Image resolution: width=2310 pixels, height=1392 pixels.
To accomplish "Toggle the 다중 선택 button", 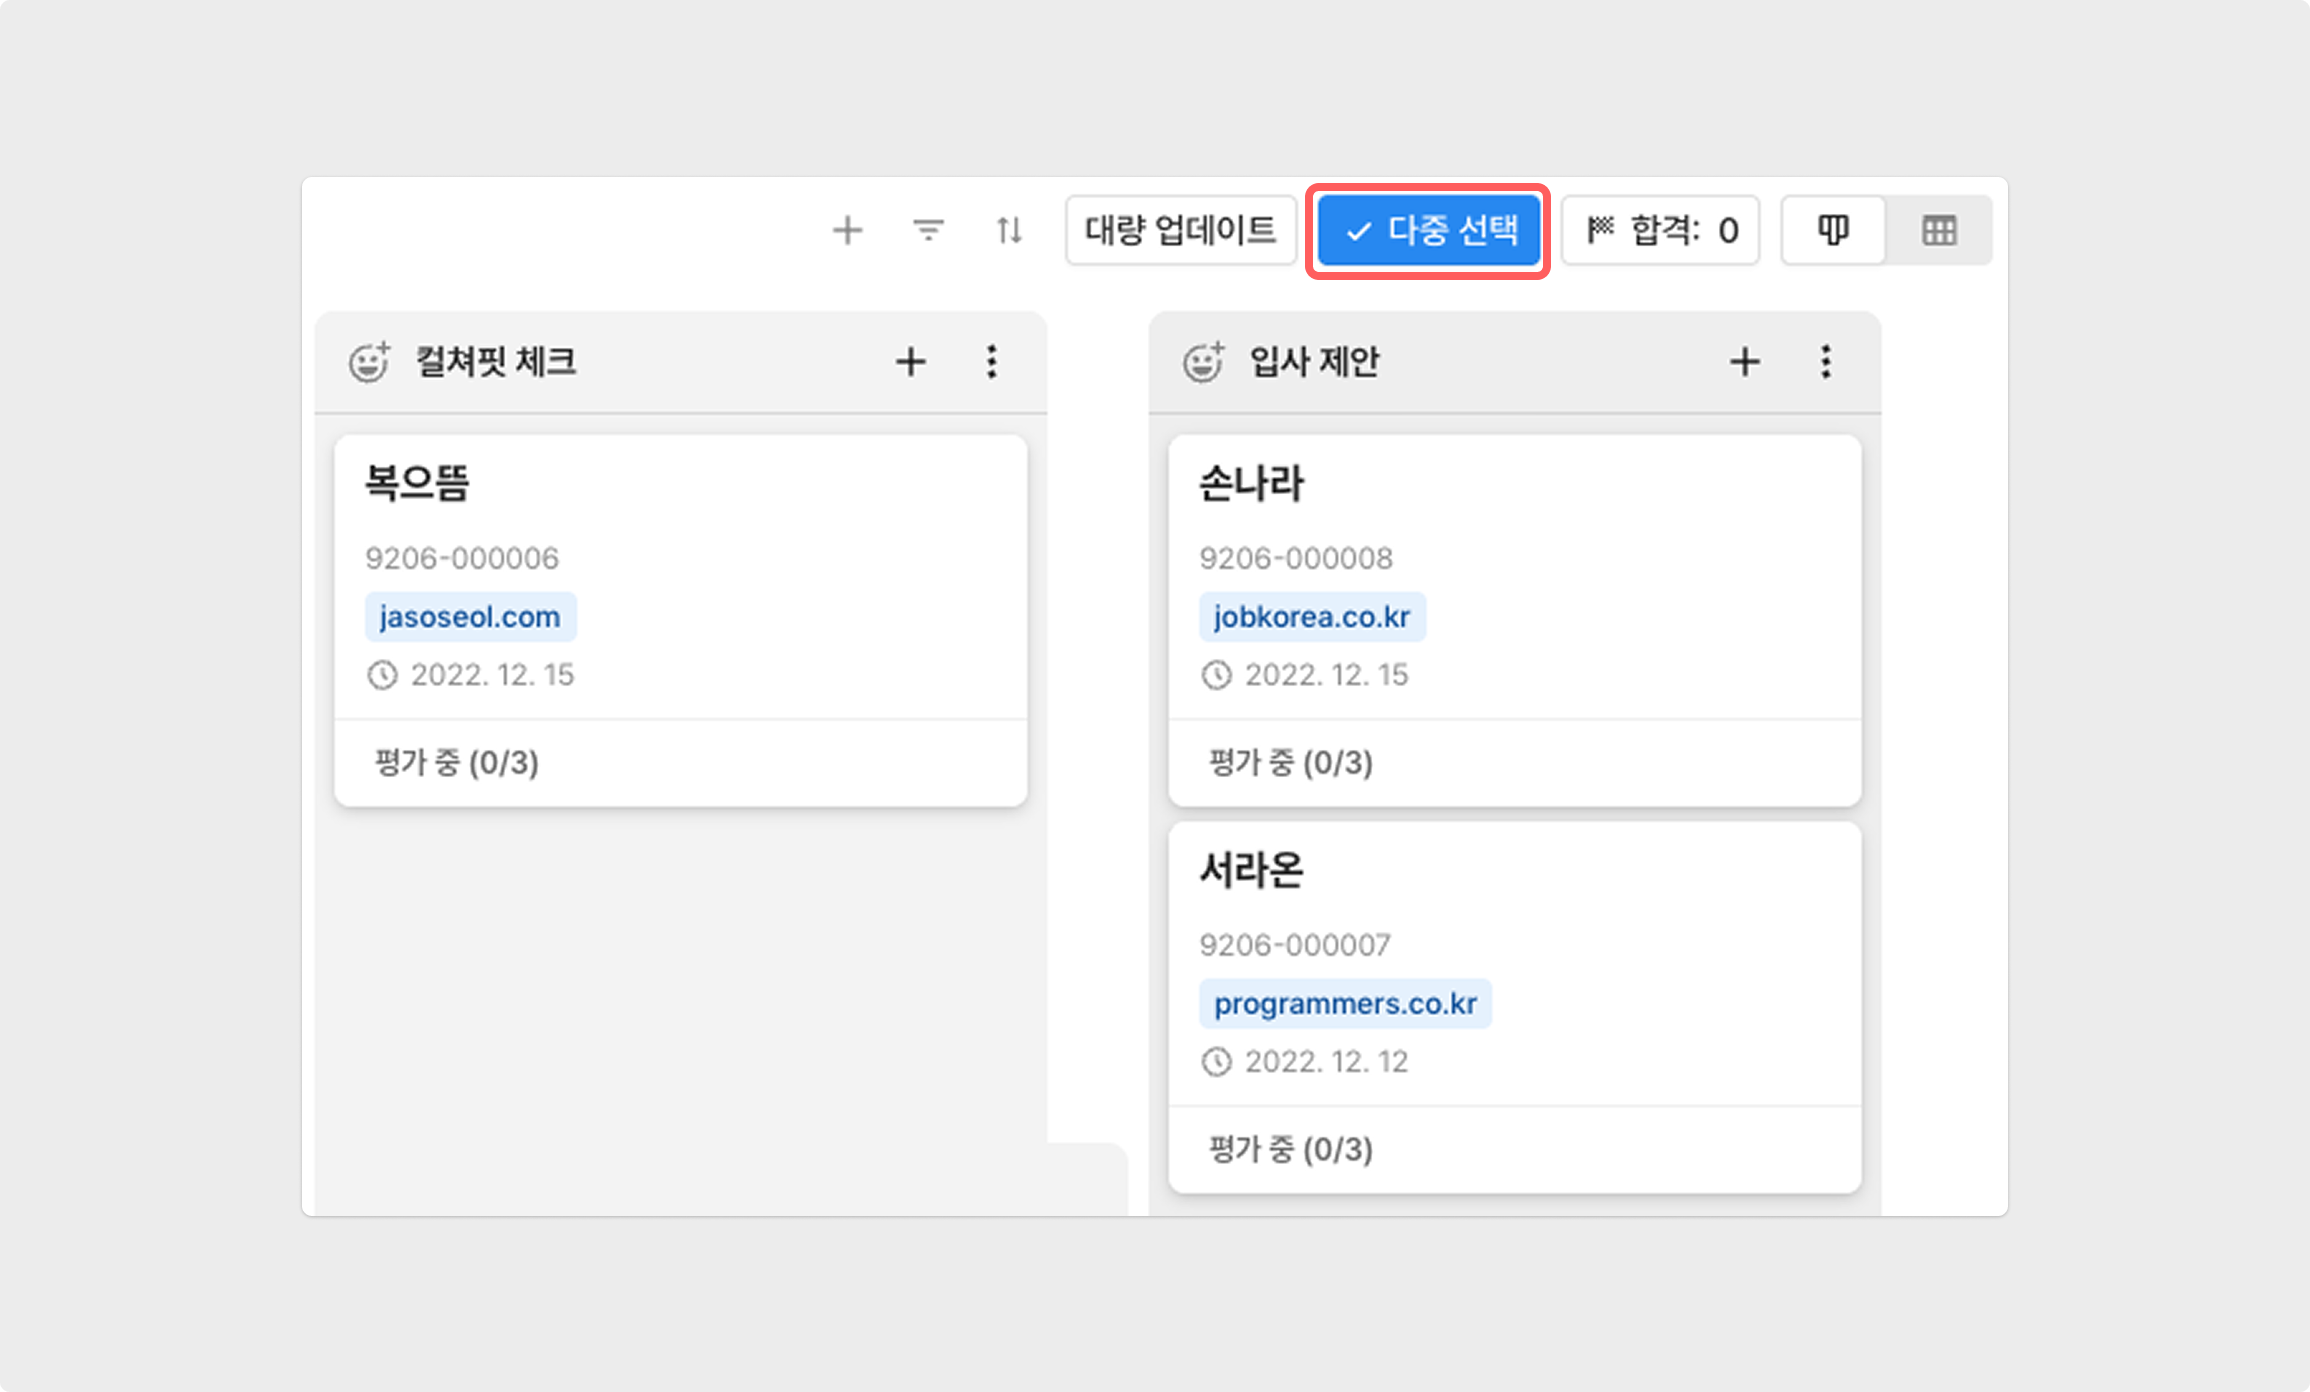I will click(1428, 231).
